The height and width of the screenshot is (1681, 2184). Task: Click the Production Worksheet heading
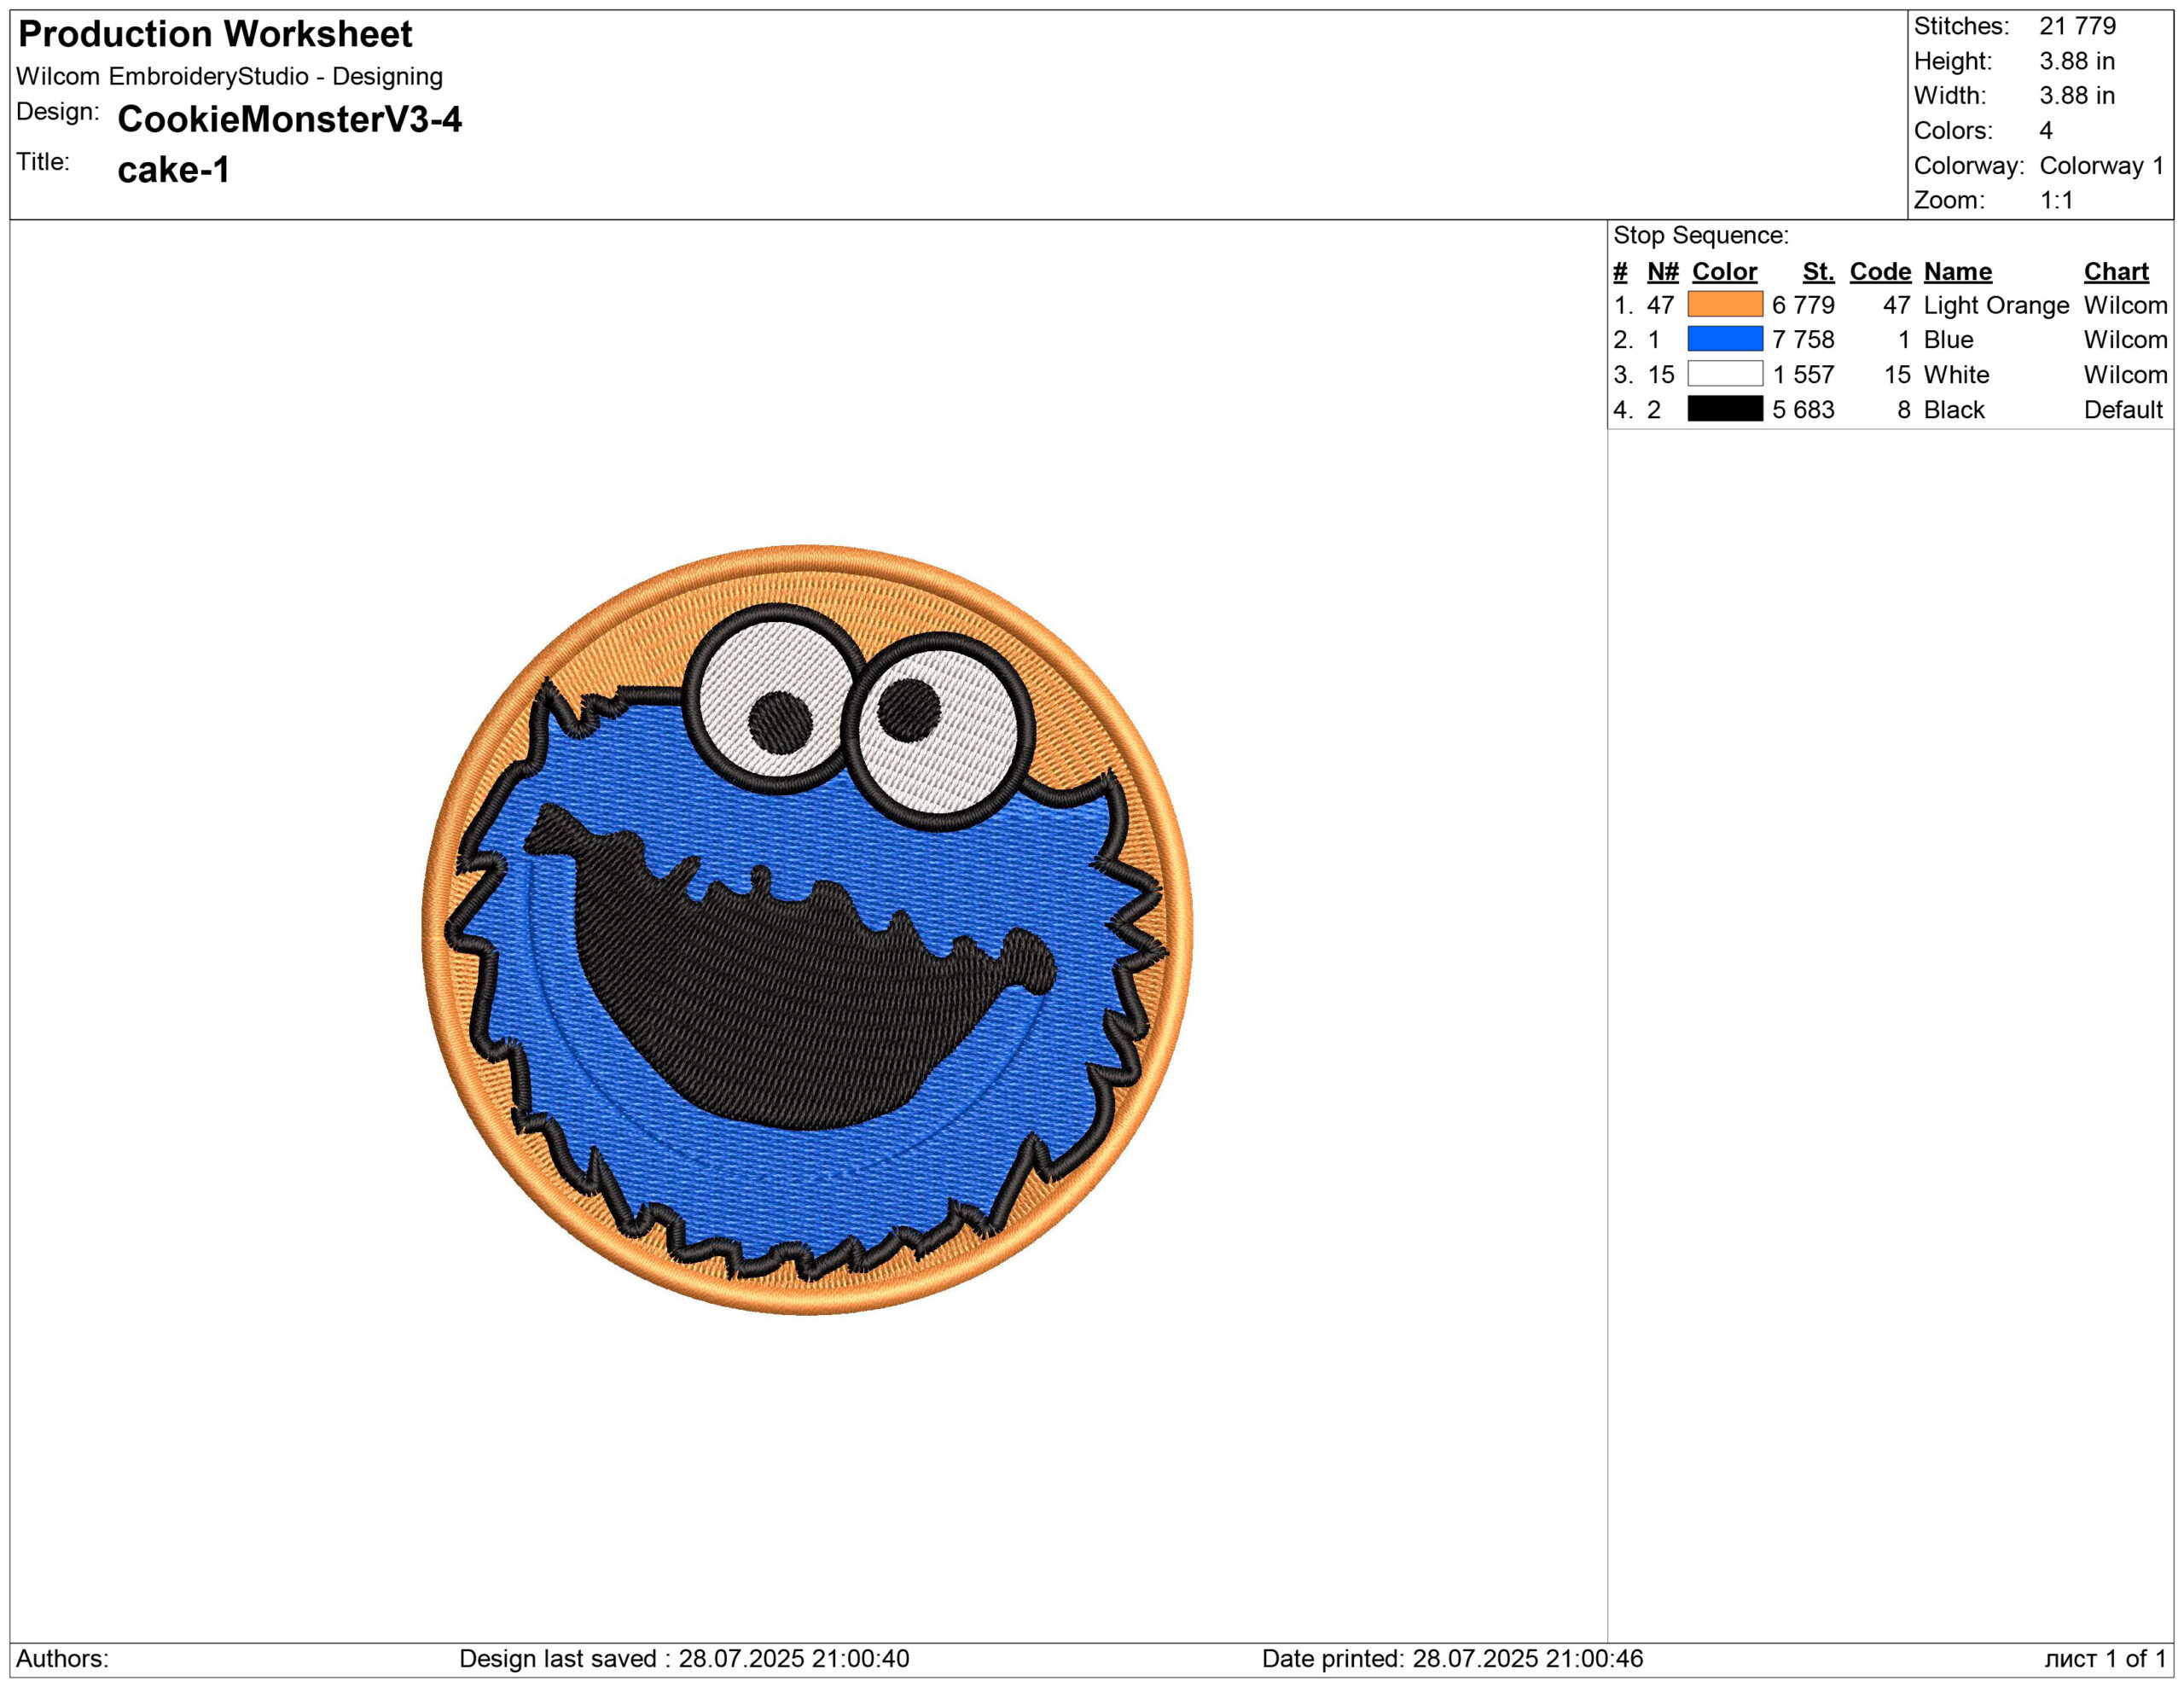[x=215, y=34]
